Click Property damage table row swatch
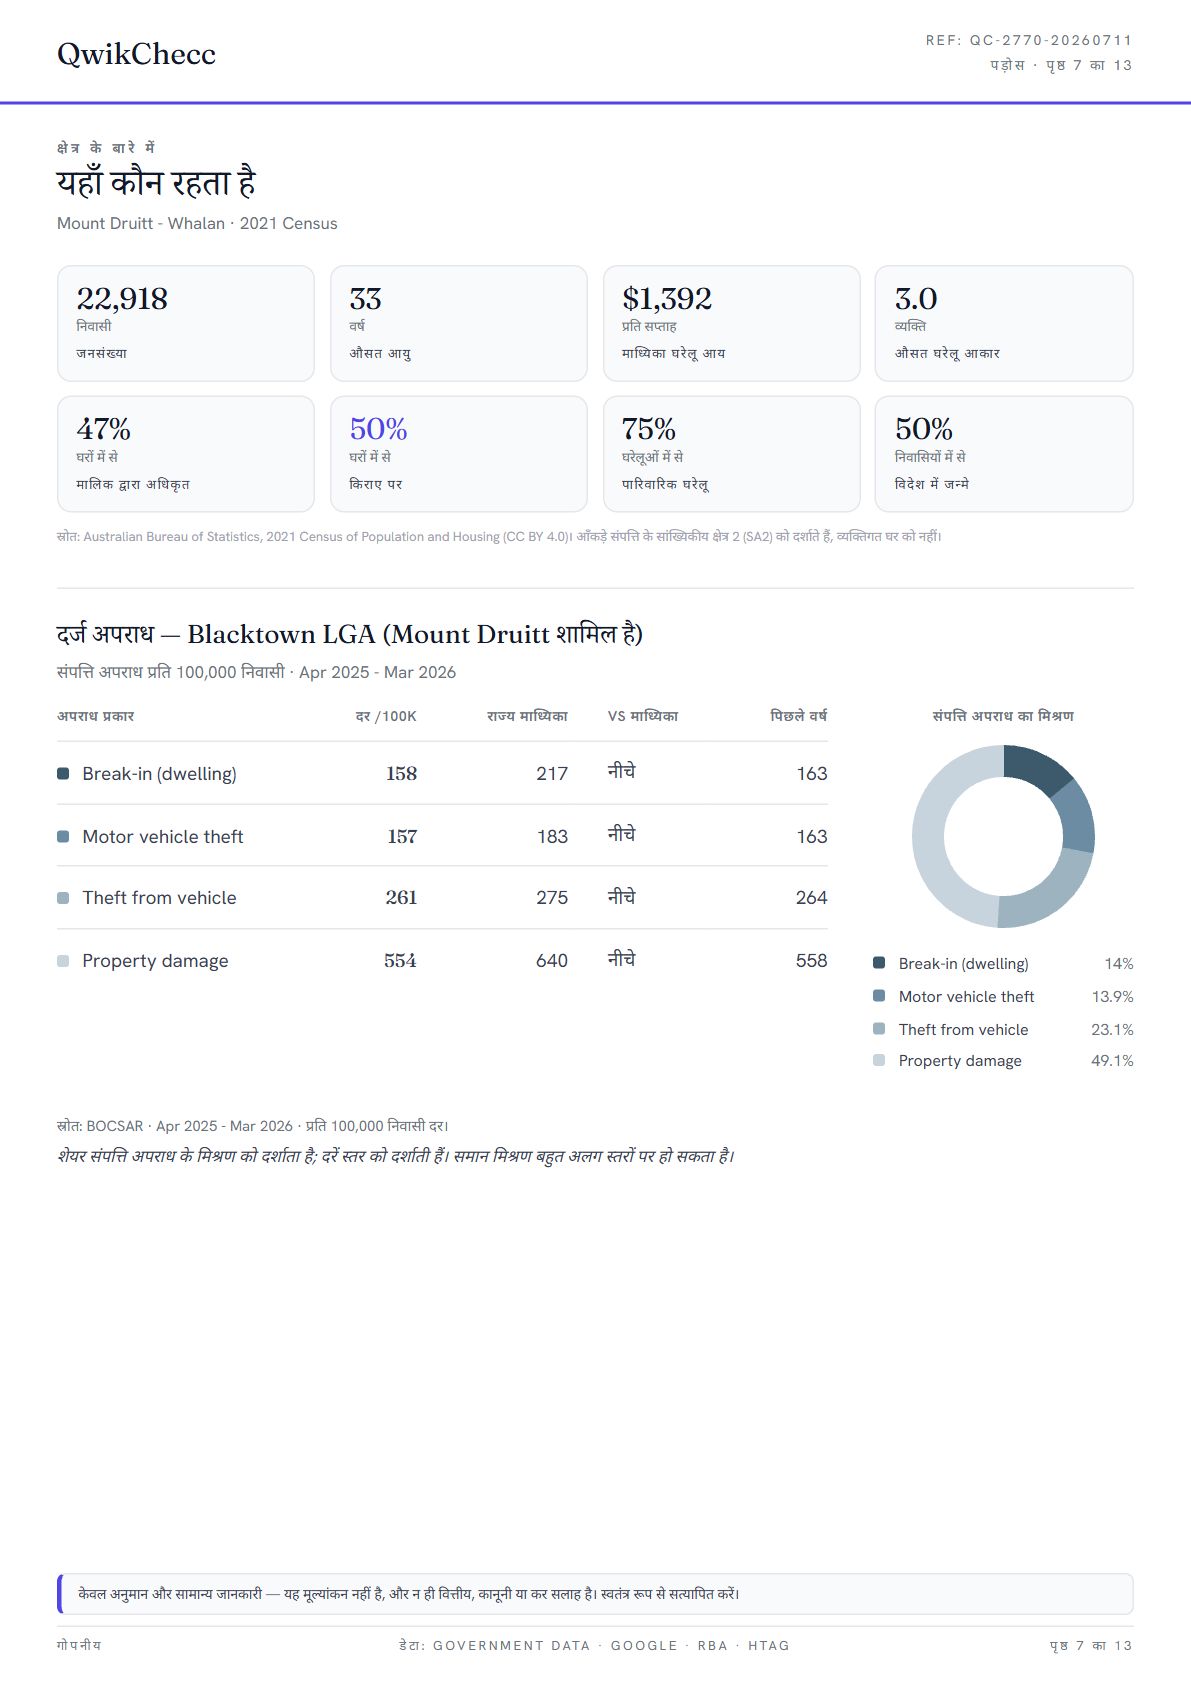Viewport: 1191px width, 1685px height. coord(63,961)
